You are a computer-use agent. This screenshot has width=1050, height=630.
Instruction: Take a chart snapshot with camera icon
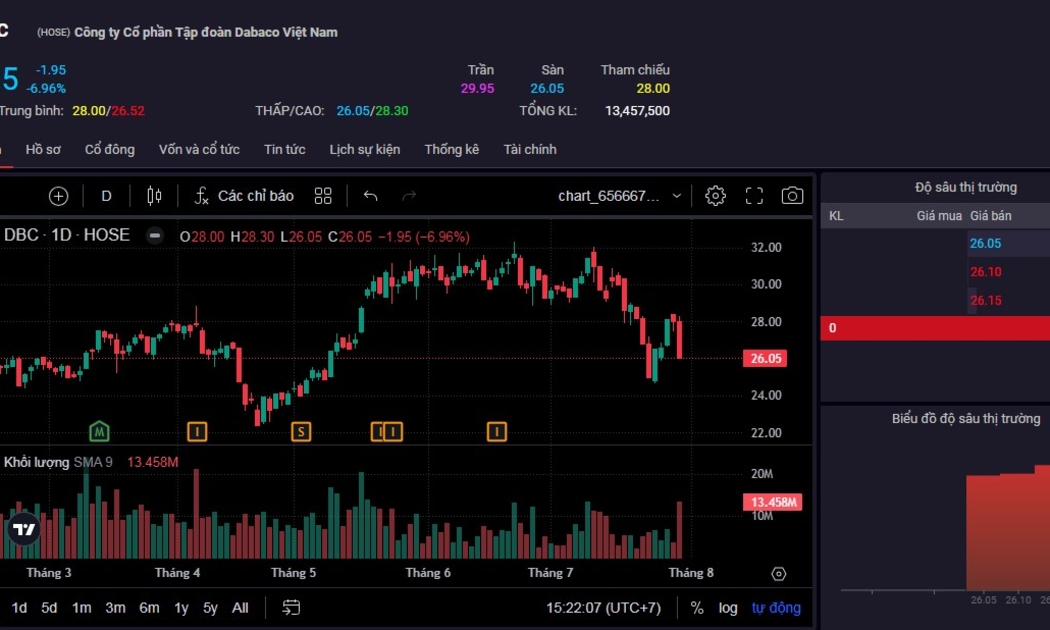792,196
